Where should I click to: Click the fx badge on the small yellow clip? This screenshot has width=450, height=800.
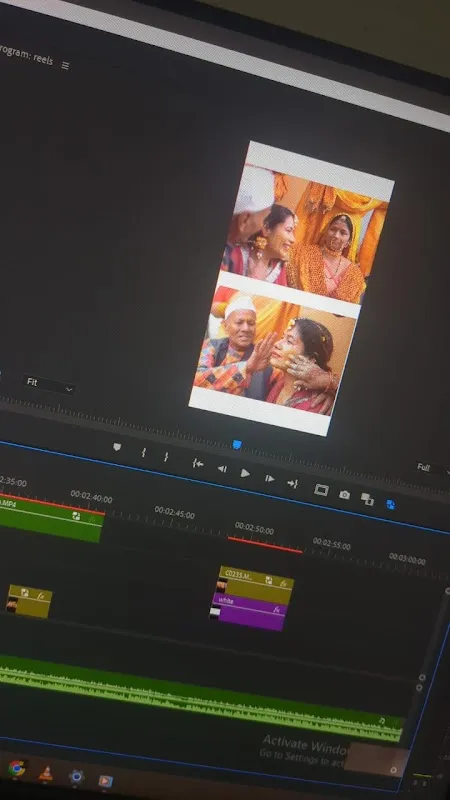41,595
